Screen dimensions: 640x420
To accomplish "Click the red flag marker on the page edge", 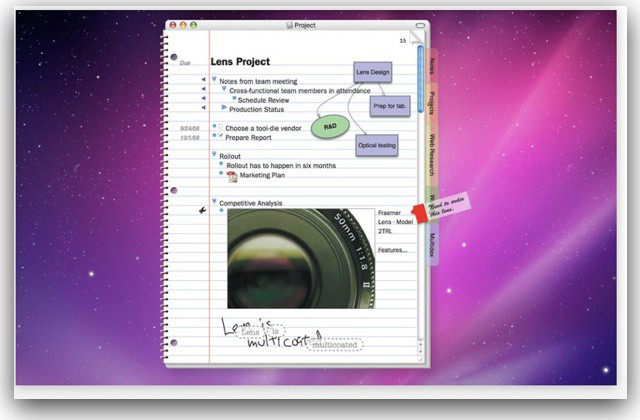I will click(420, 214).
